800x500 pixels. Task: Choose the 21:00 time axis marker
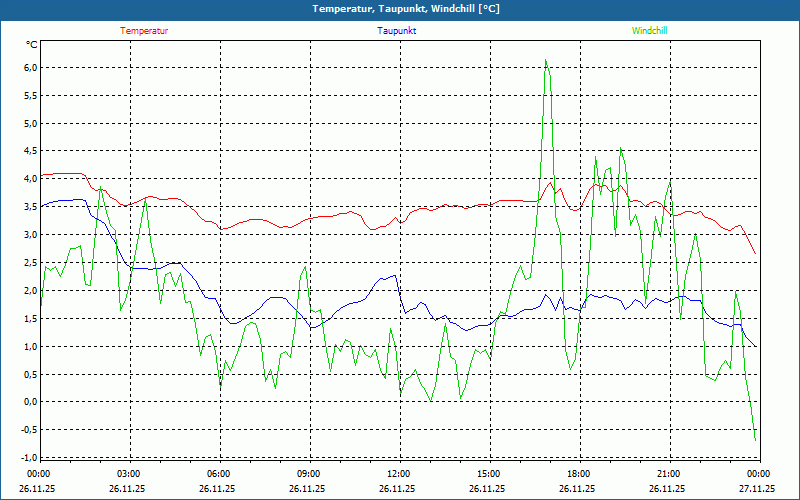pos(669,474)
